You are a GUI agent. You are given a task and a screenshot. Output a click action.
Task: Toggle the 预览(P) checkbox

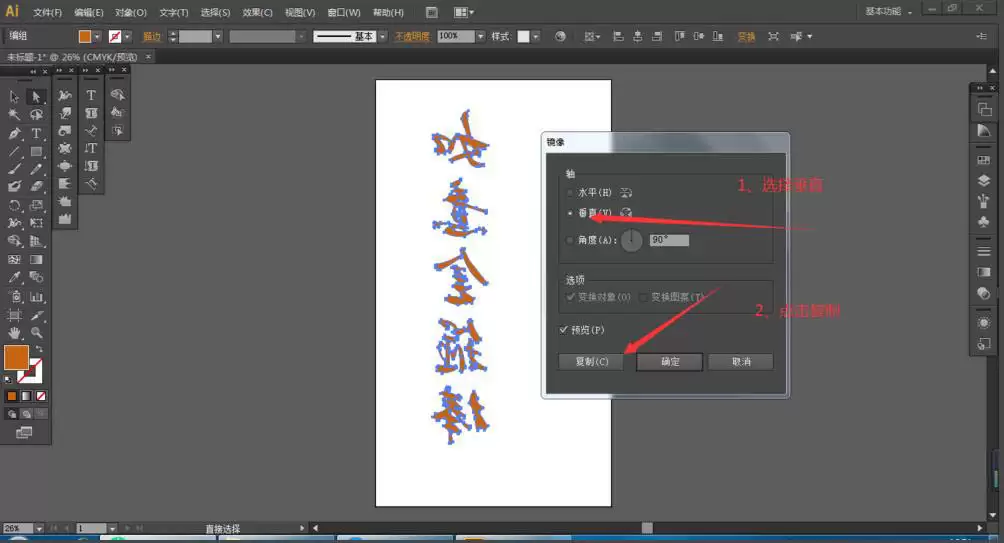[x=563, y=330]
